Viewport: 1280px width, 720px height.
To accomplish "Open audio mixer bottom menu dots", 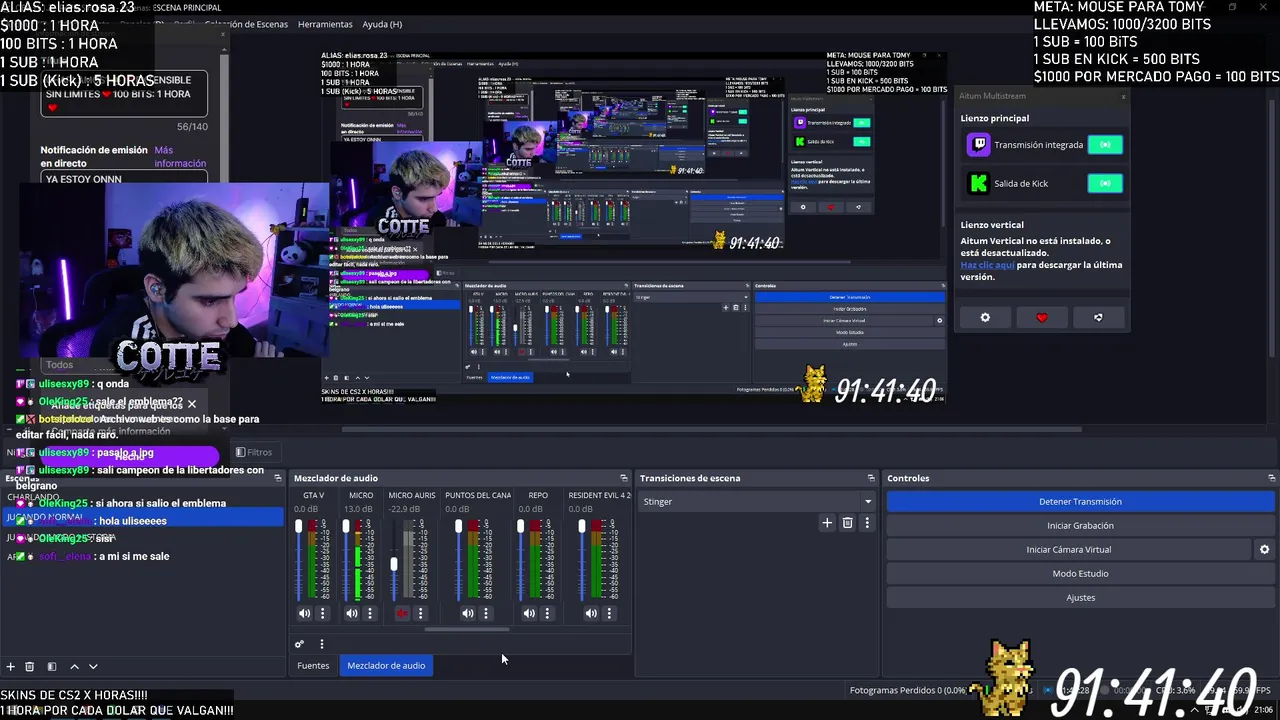I will point(321,644).
